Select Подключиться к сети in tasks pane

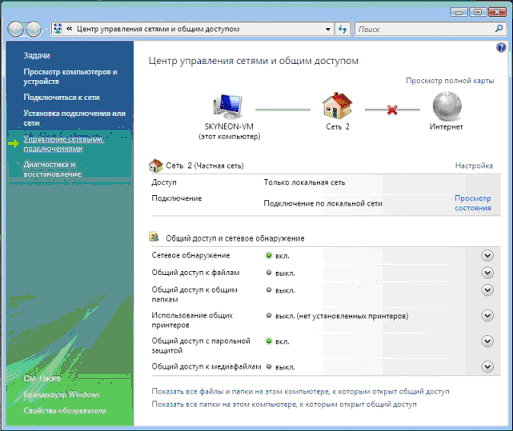[x=61, y=97]
